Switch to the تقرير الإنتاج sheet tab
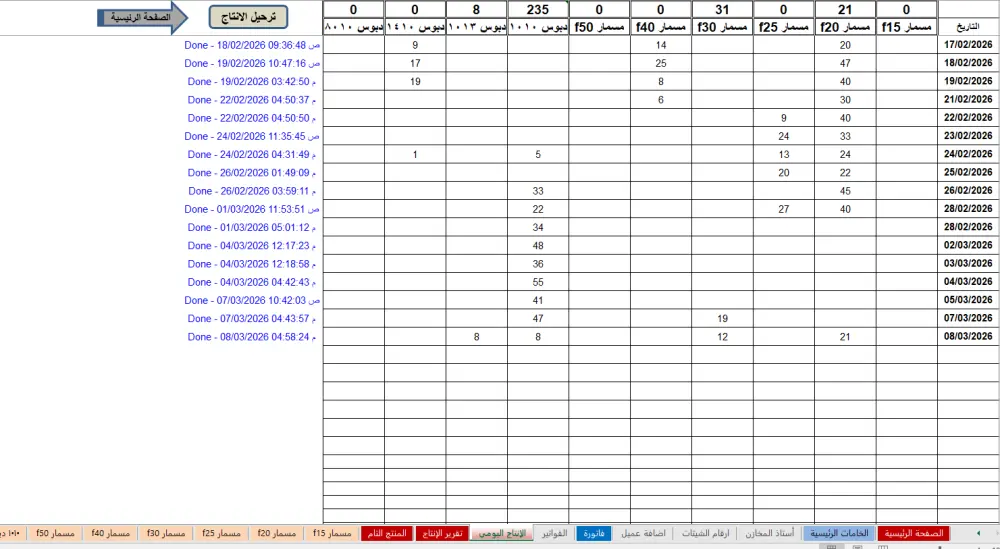Image resolution: width=1000 pixels, height=549 pixels. [x=442, y=533]
